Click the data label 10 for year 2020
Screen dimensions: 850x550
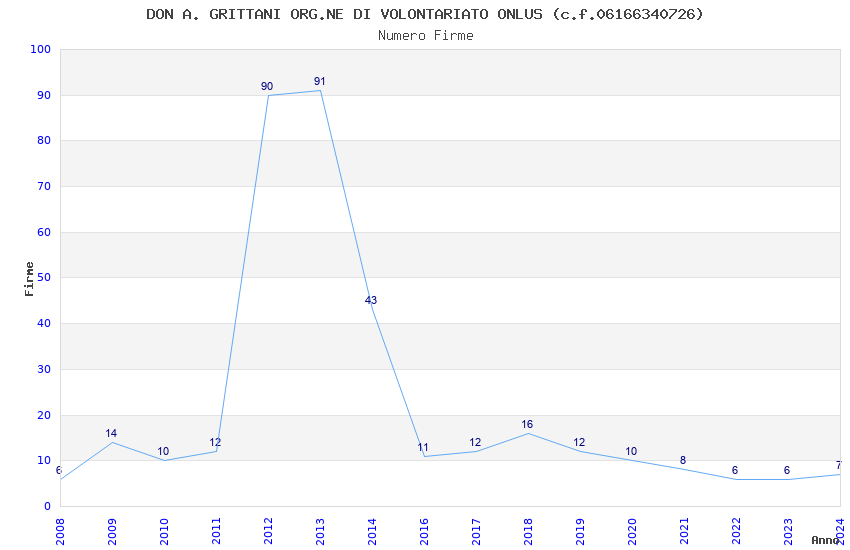click(631, 451)
